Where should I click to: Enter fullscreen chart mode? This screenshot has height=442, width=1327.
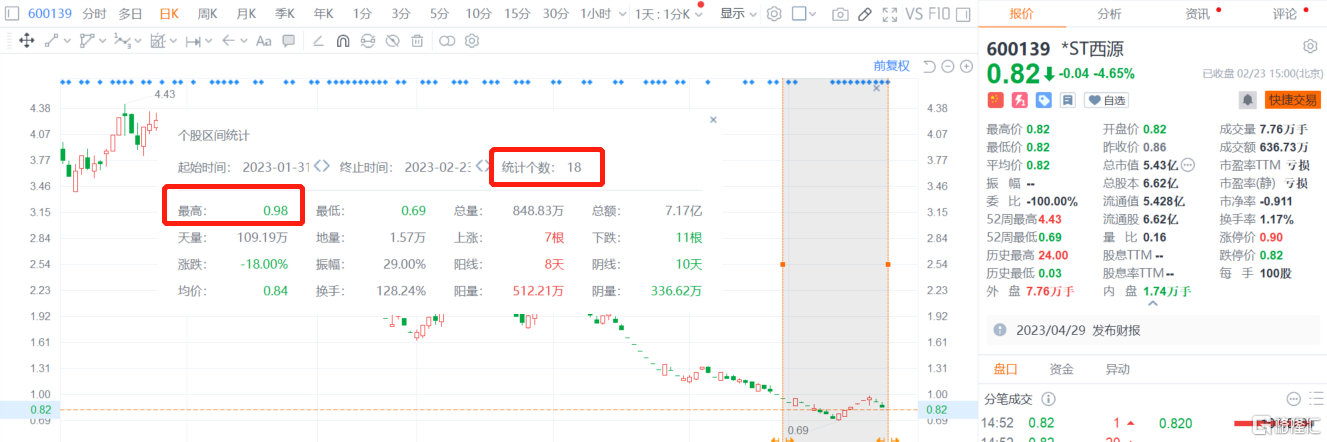[888, 14]
